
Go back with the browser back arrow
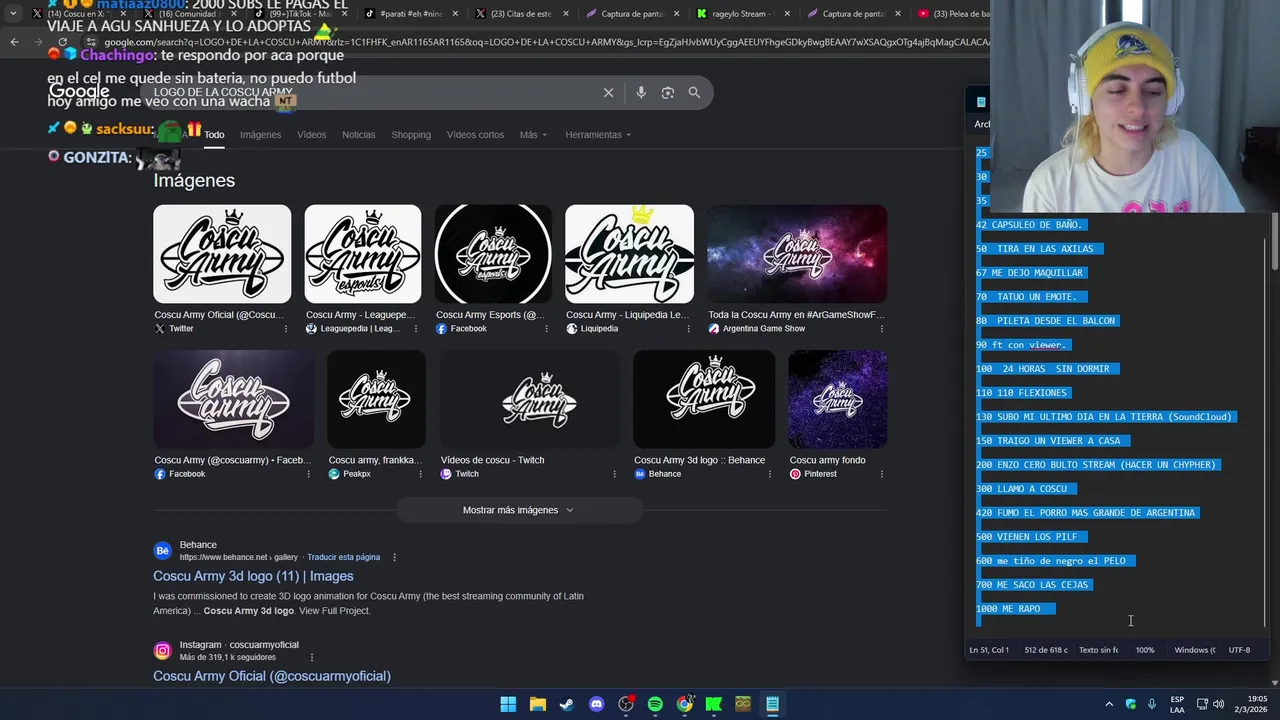(14, 42)
